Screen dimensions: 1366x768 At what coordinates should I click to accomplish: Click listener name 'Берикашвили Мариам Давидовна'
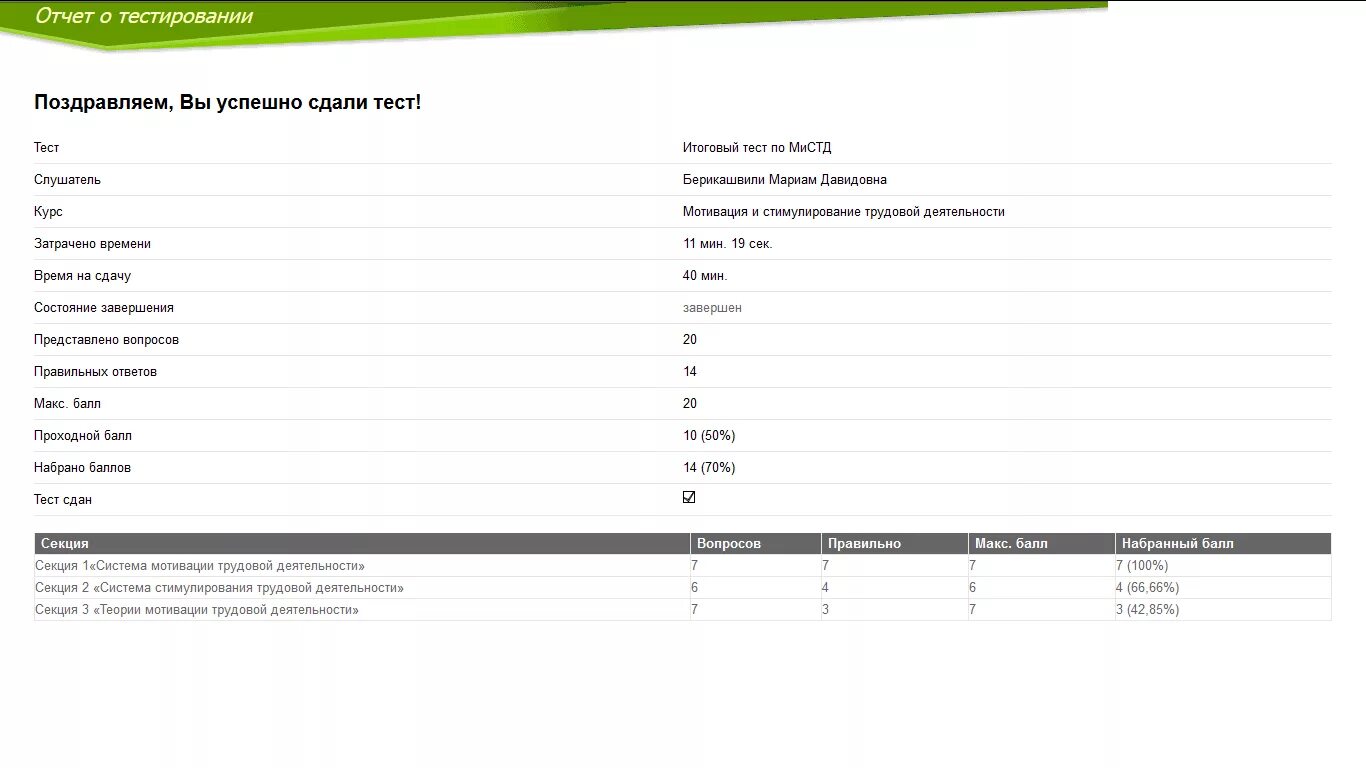[785, 180]
